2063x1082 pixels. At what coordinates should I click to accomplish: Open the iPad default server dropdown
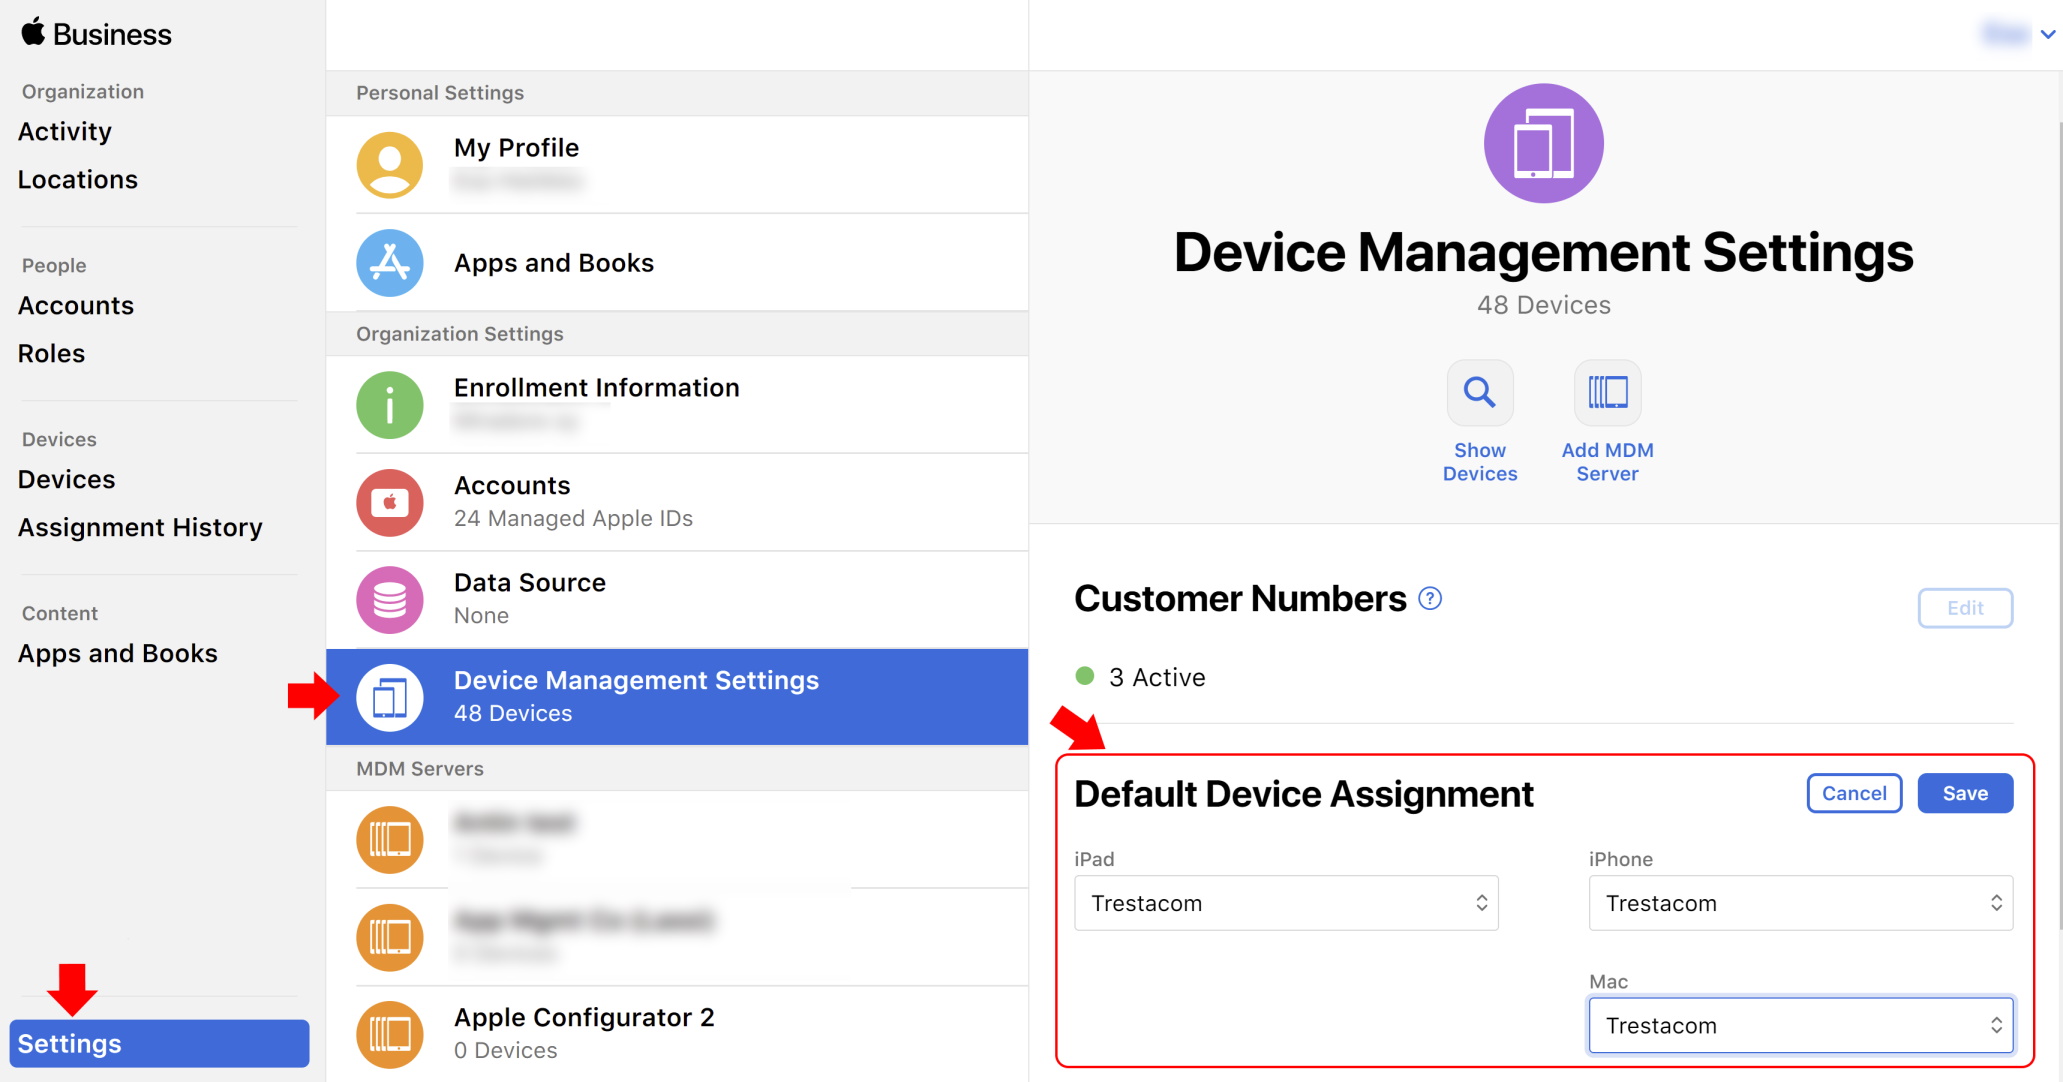coord(1286,903)
